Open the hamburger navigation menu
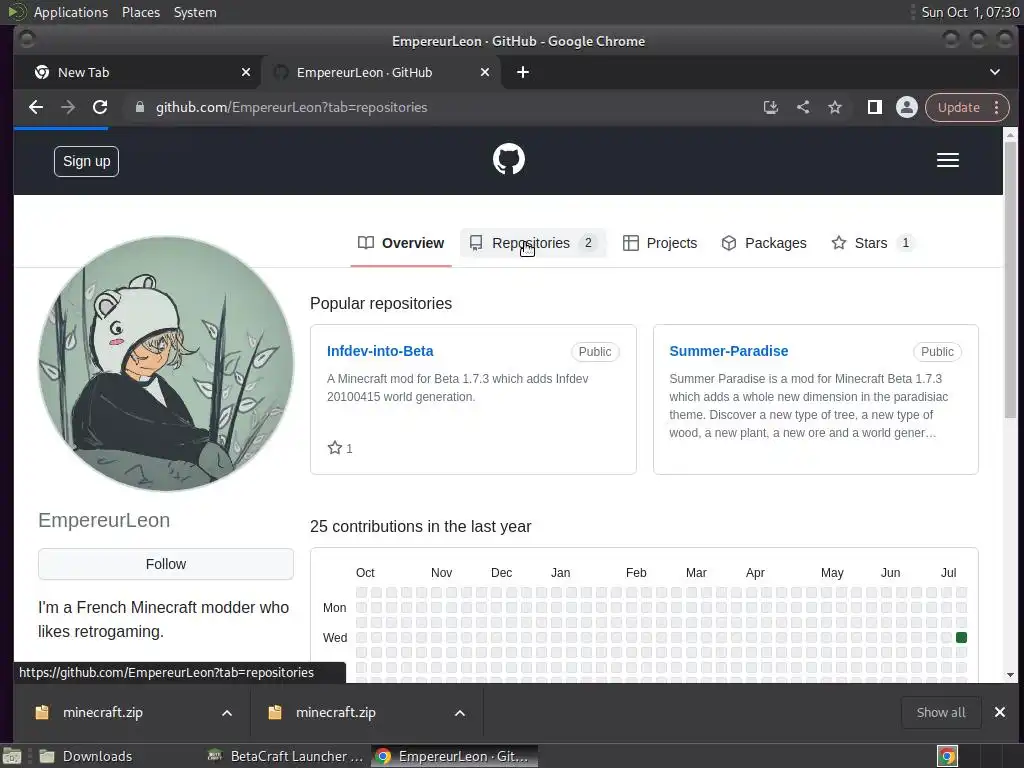This screenshot has width=1024, height=768. 948,160
